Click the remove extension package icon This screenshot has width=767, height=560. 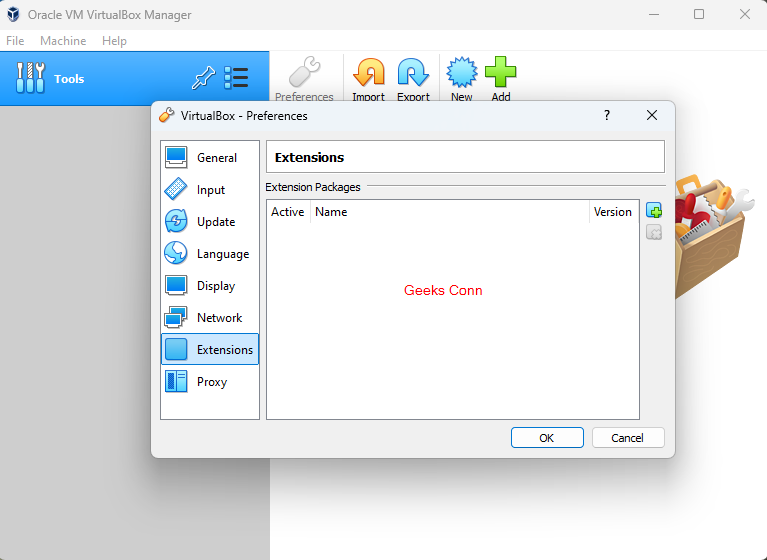(x=654, y=232)
